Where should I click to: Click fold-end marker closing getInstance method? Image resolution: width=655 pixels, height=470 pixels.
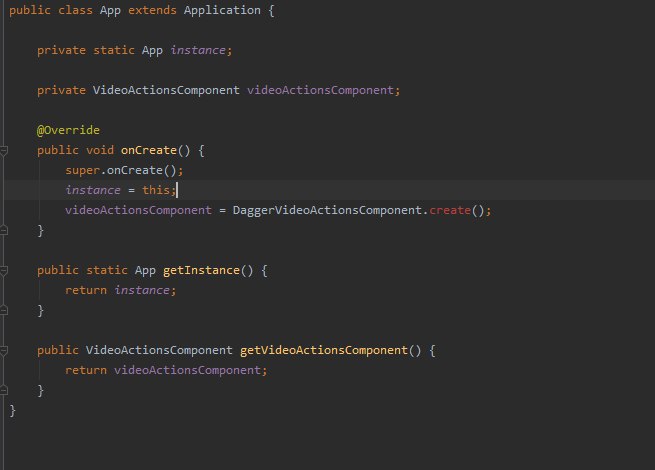(x=3, y=310)
